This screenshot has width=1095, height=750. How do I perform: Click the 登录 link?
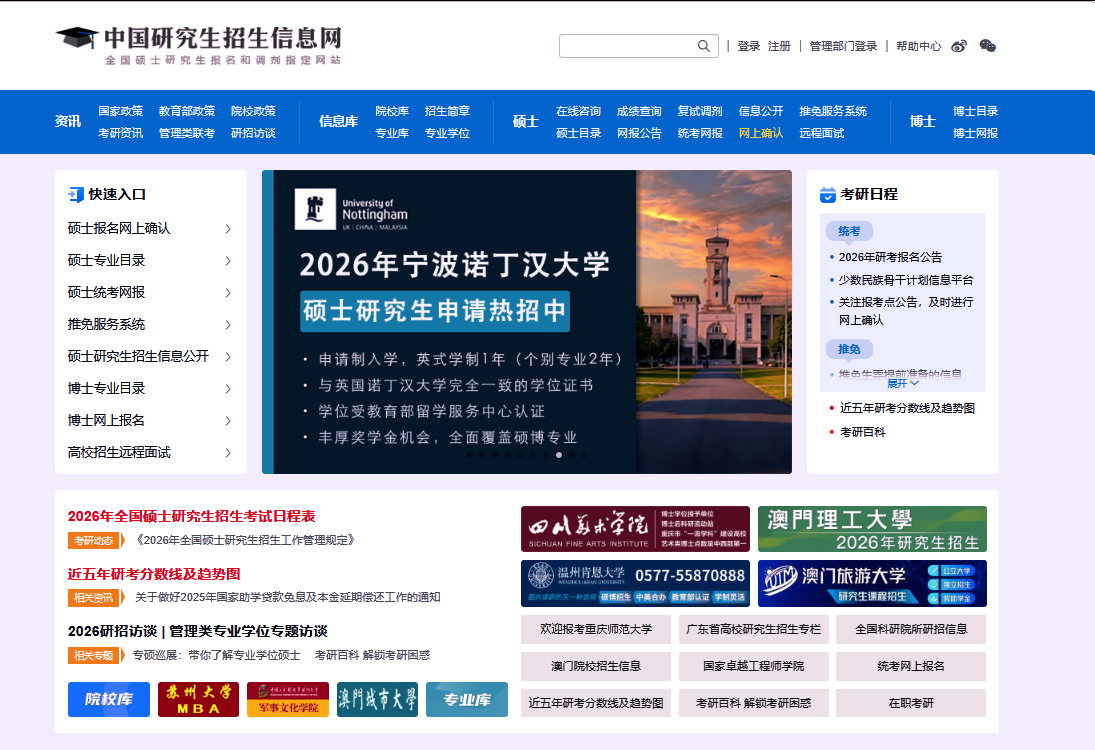pos(749,46)
